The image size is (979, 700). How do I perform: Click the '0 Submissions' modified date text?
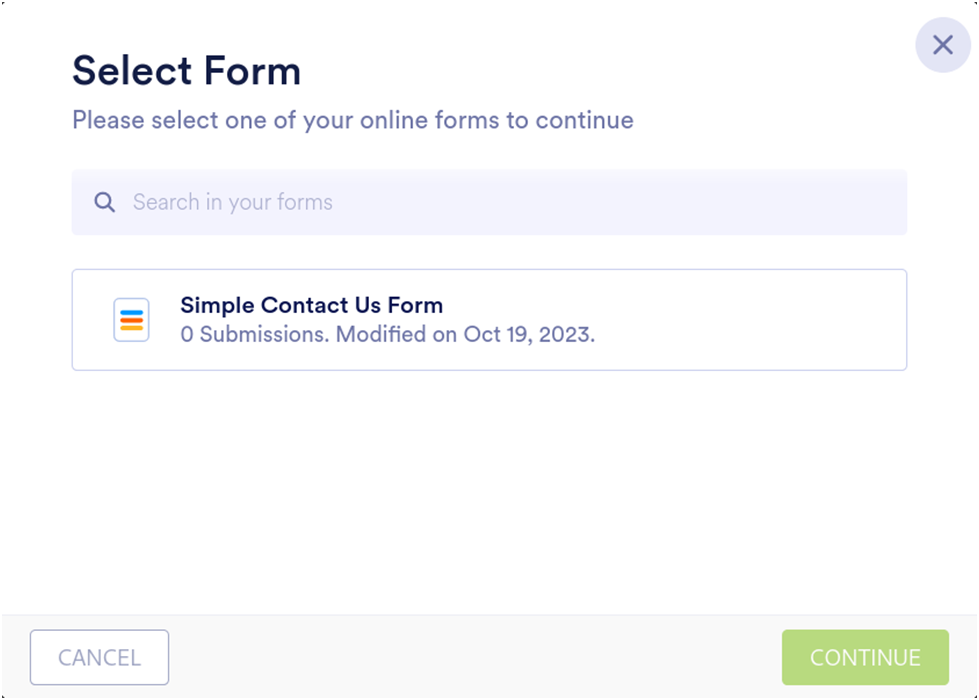point(254,334)
